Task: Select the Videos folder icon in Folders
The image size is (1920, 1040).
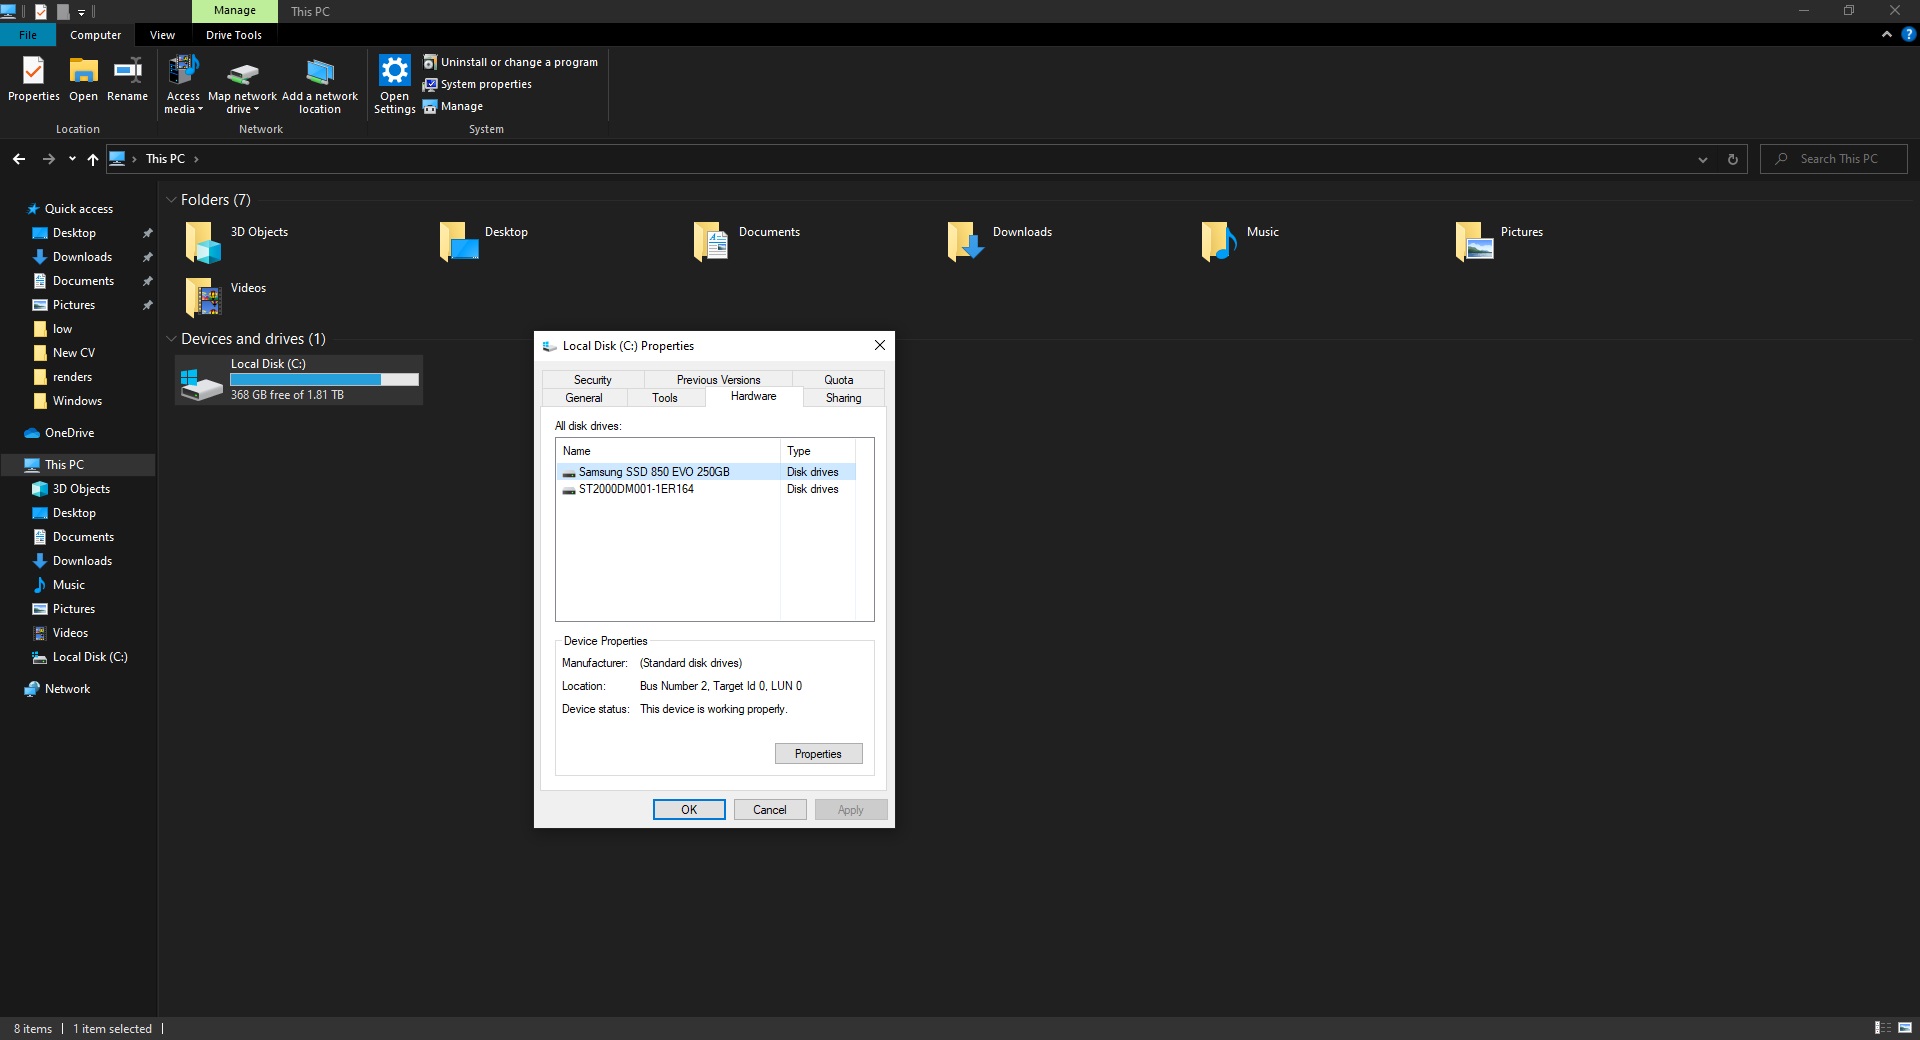Action: point(203,298)
